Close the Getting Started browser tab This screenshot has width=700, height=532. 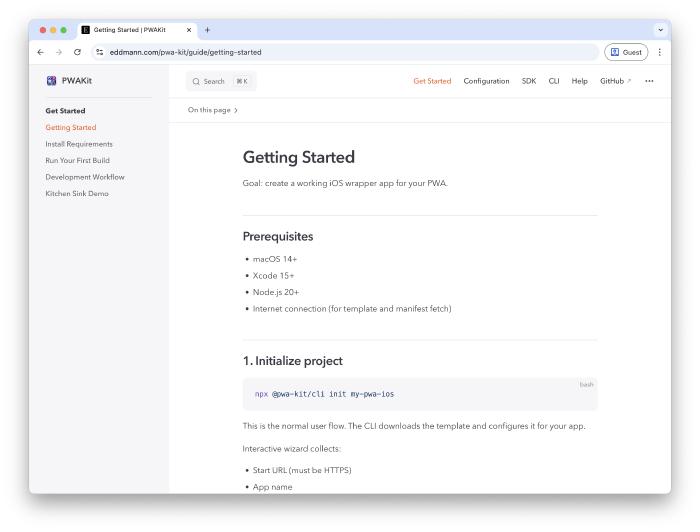click(189, 29)
